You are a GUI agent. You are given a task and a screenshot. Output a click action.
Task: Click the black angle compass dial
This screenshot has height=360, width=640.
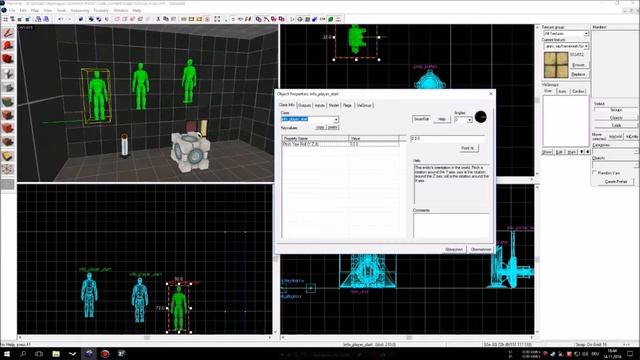click(481, 117)
